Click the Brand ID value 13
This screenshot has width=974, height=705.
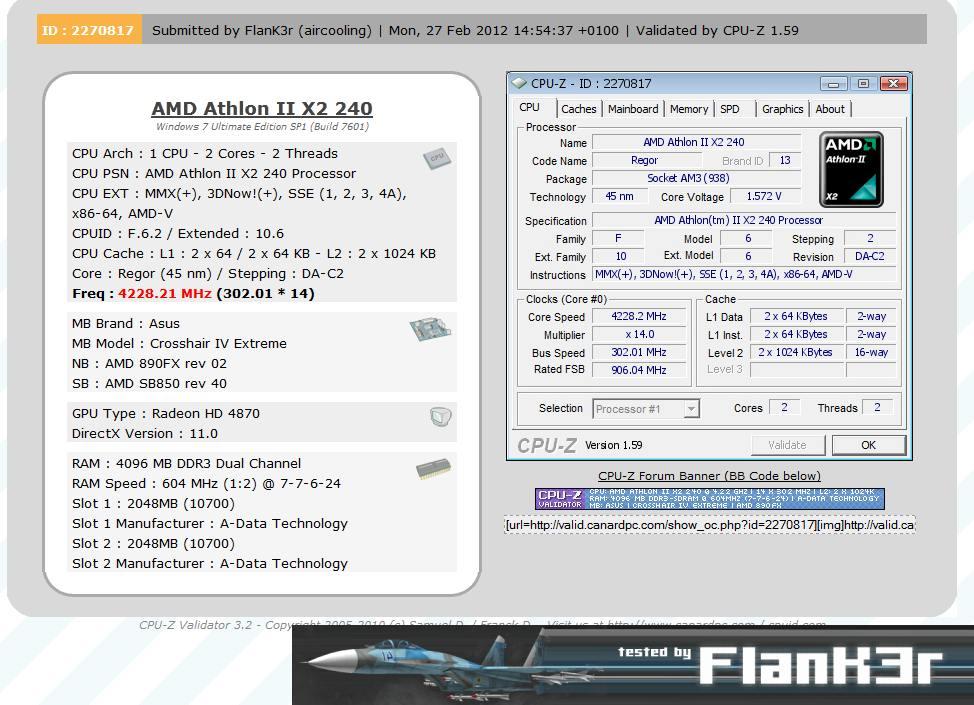point(785,160)
